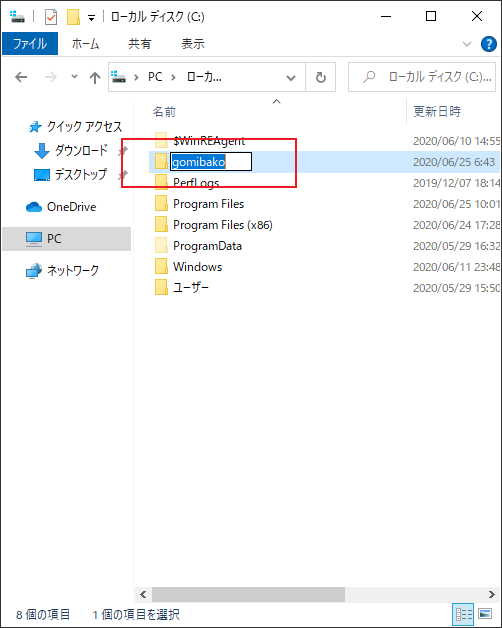Click the search box for ローカル ディスク (C:)
This screenshot has width=502, height=628.
[x=422, y=77]
